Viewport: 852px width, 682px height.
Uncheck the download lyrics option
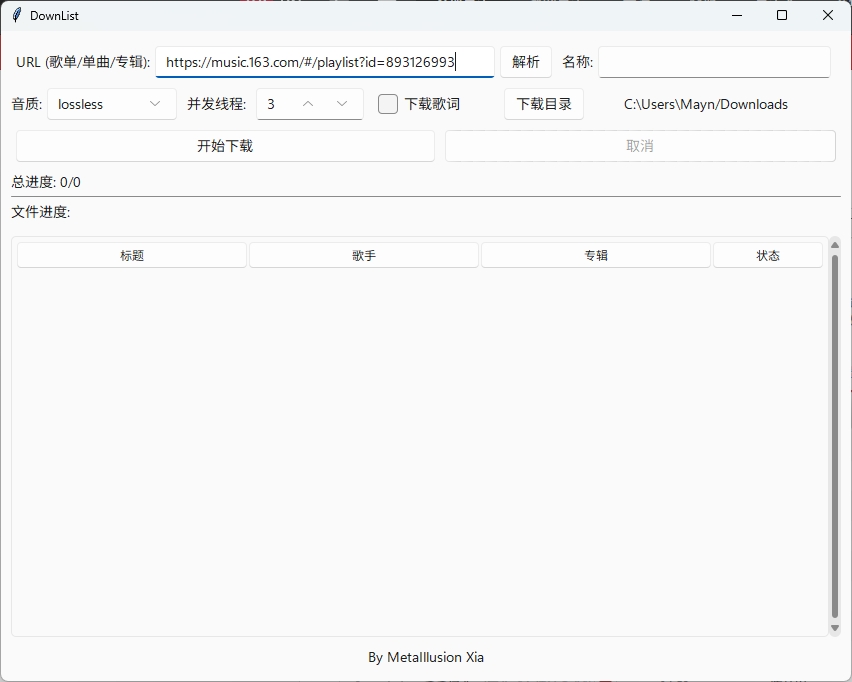point(387,104)
